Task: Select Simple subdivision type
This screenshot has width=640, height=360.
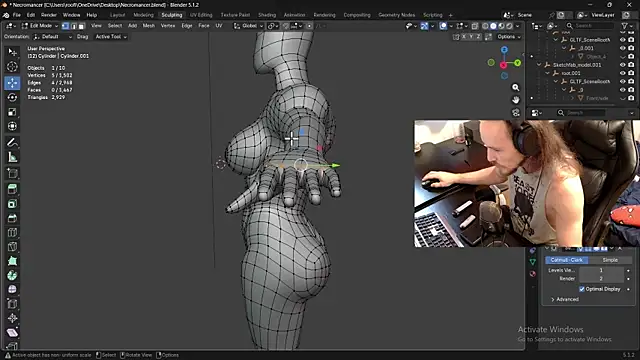Action: coord(610,260)
